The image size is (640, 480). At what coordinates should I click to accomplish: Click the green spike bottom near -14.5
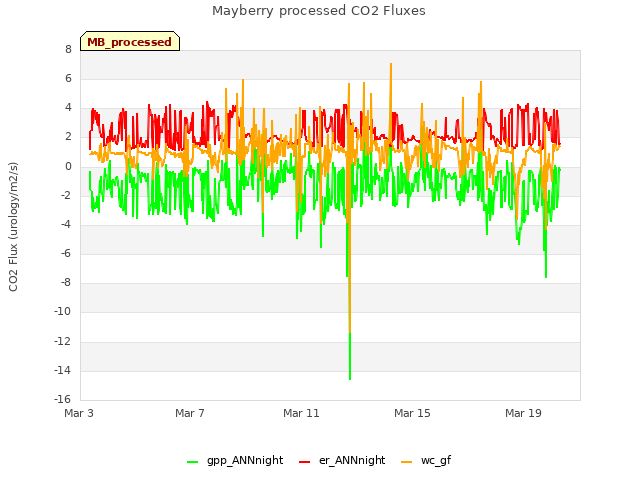(x=350, y=378)
